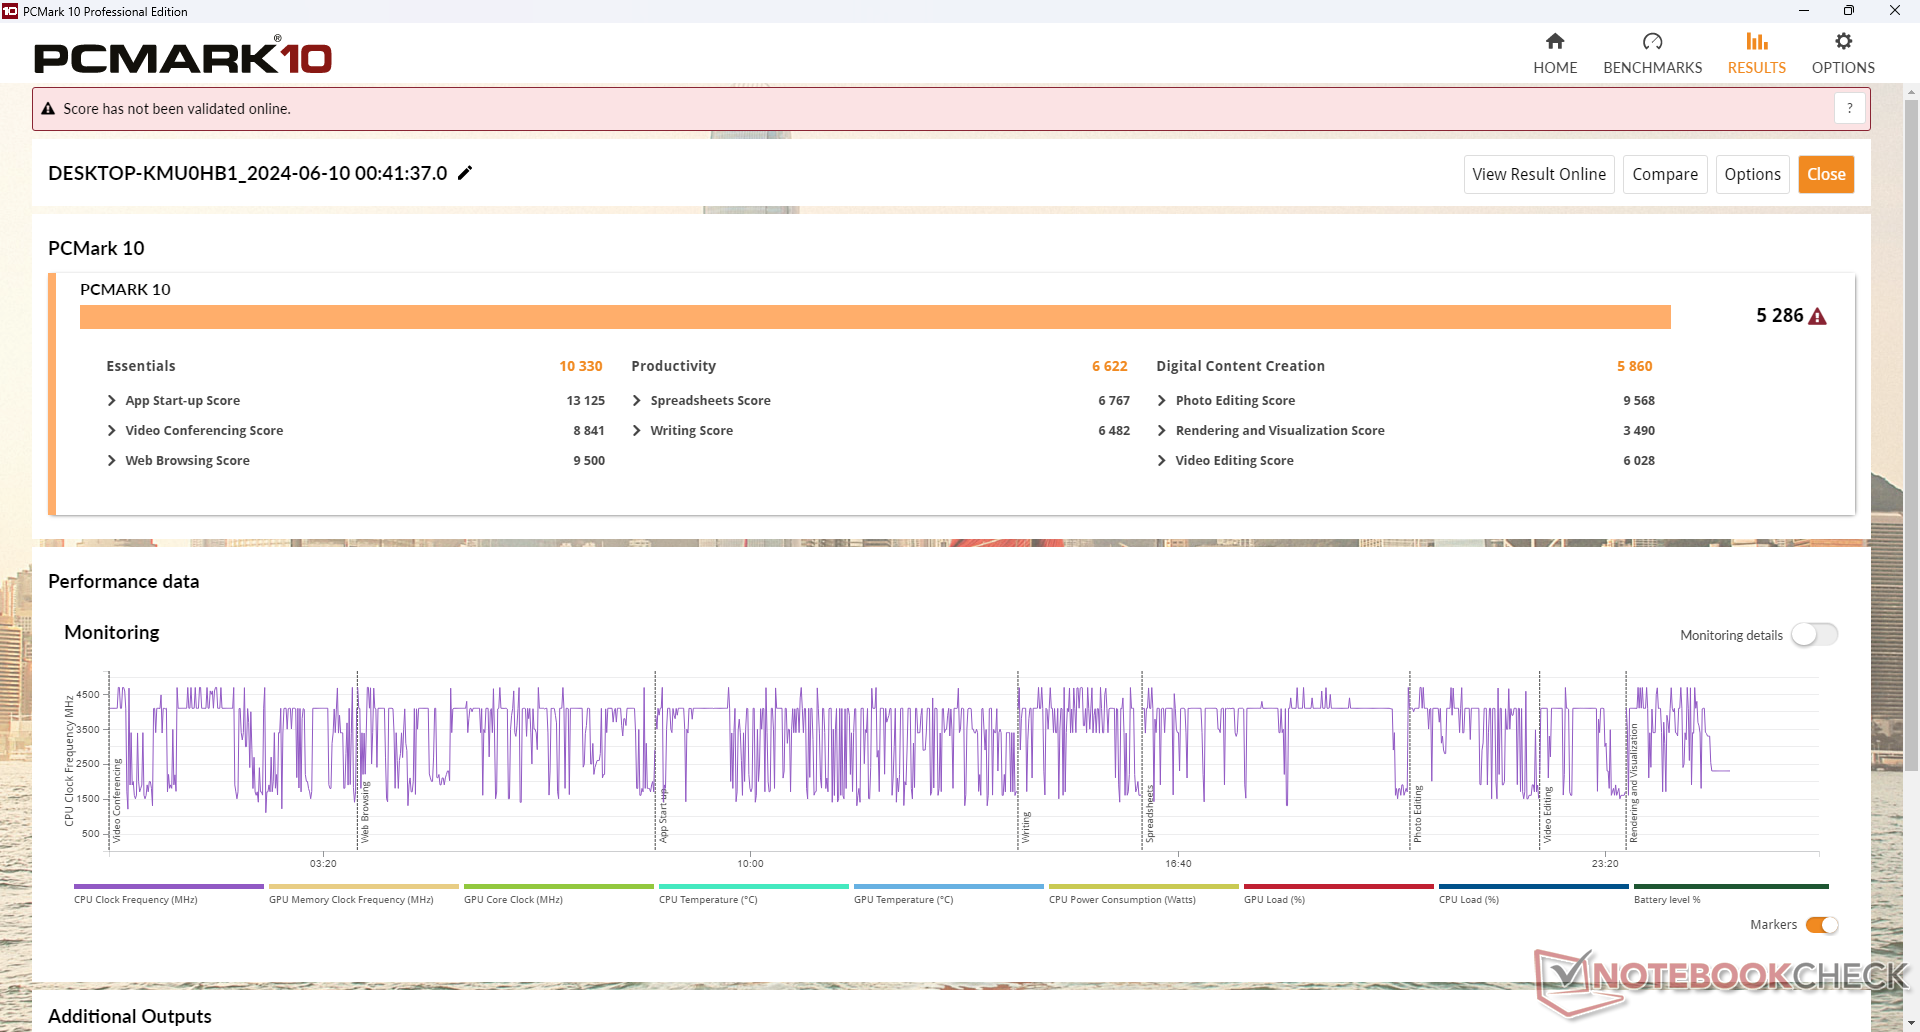This screenshot has height=1032, width=1920.
Task: Click the Spreadsheets marker in chart
Action: click(x=1150, y=814)
